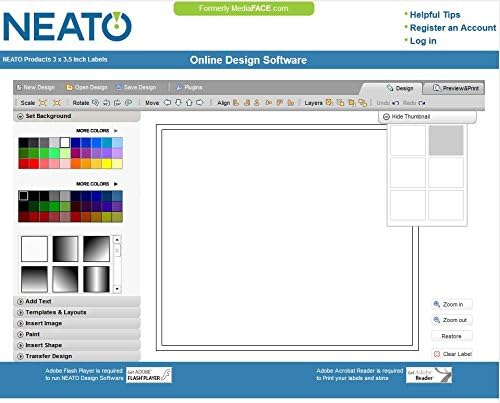Click the gradient list's scroll-down arrow
500x403 pixels.
[117, 289]
